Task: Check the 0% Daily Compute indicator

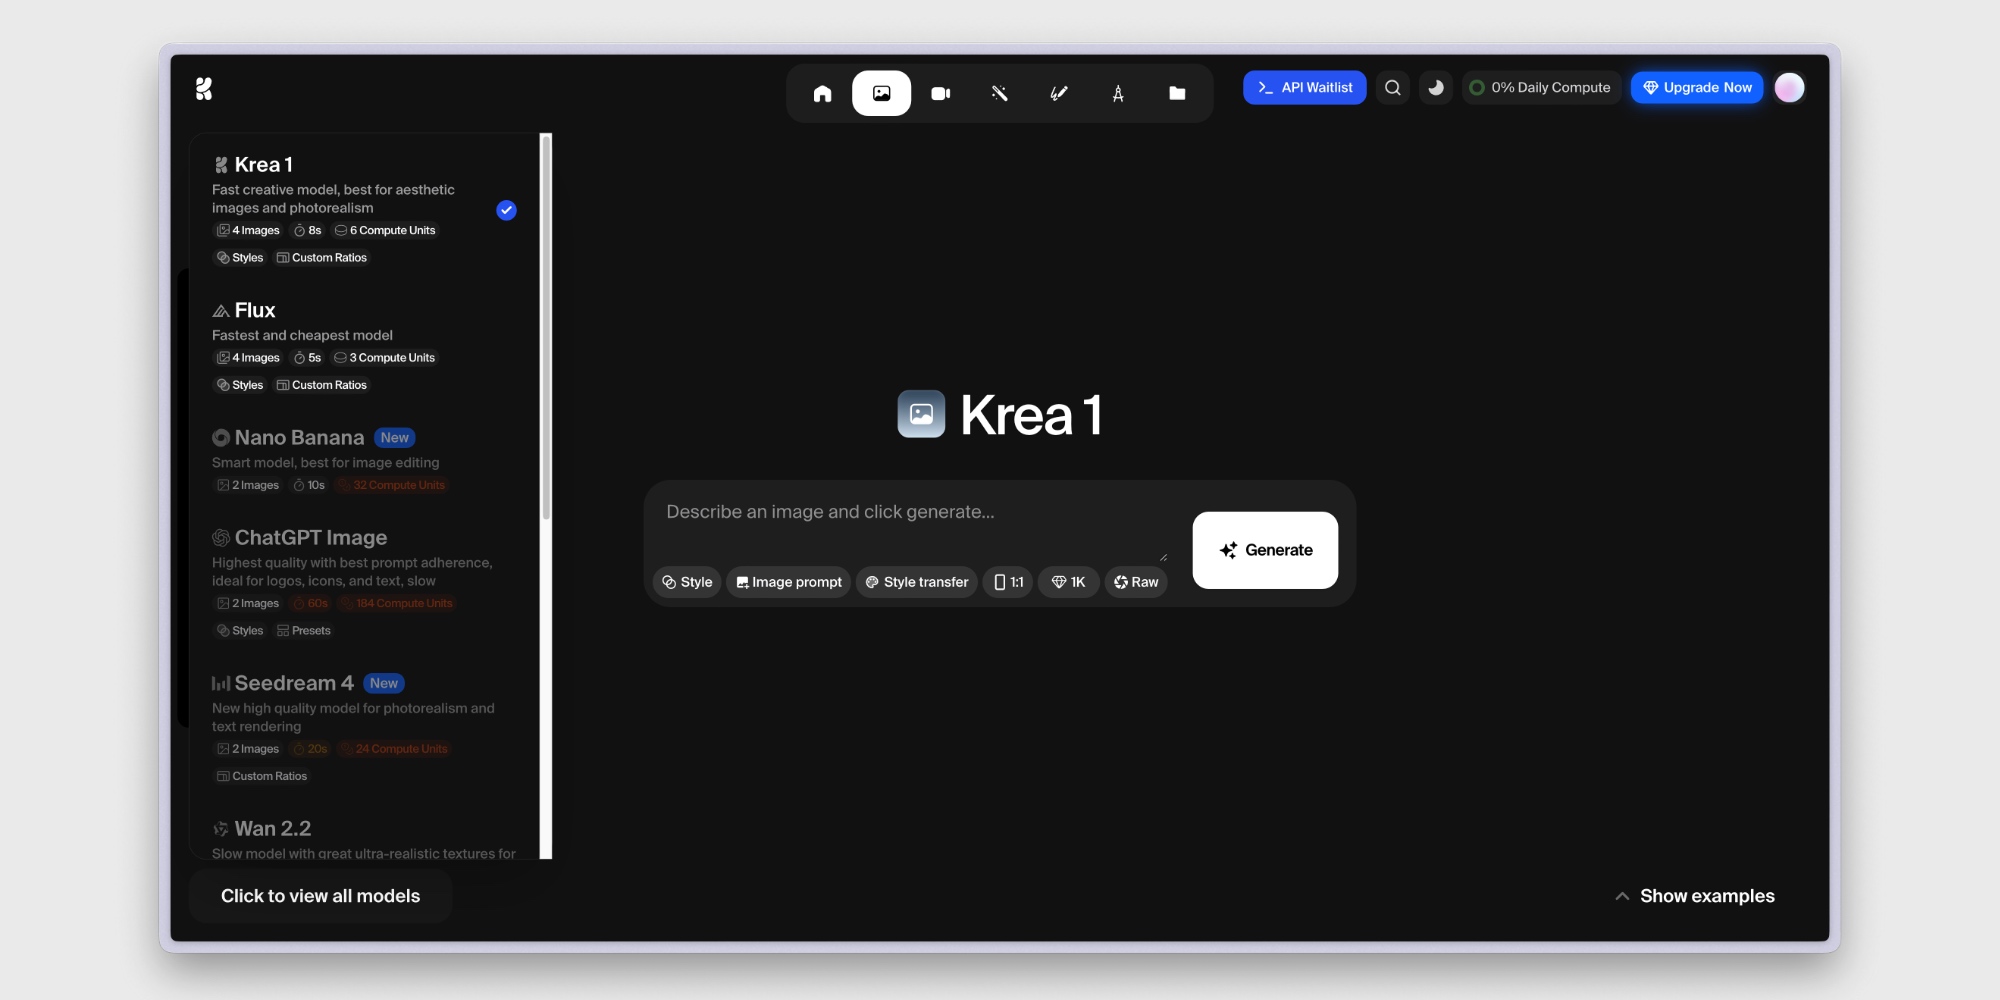Action: coord(1540,87)
